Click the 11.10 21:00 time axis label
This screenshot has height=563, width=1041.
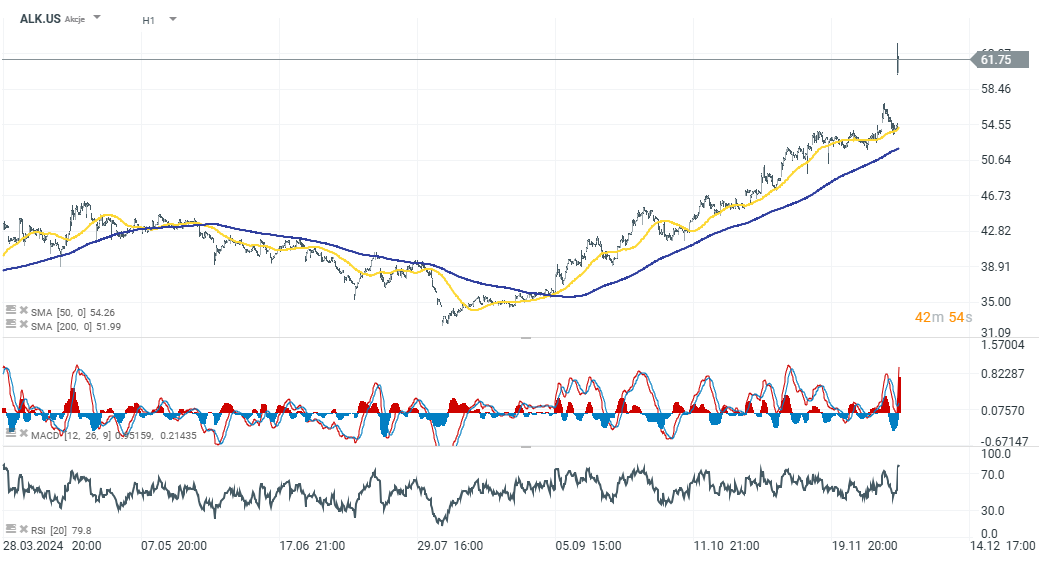pos(726,546)
